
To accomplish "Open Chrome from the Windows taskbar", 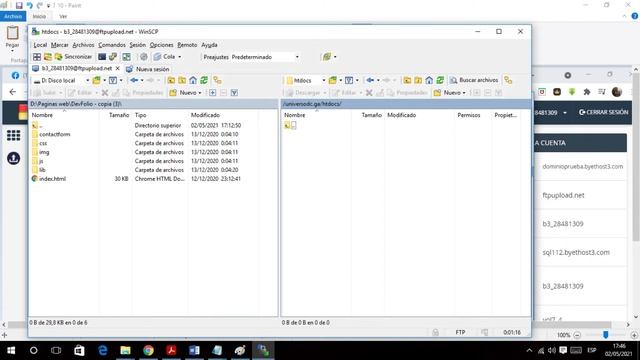I will click(148, 350).
